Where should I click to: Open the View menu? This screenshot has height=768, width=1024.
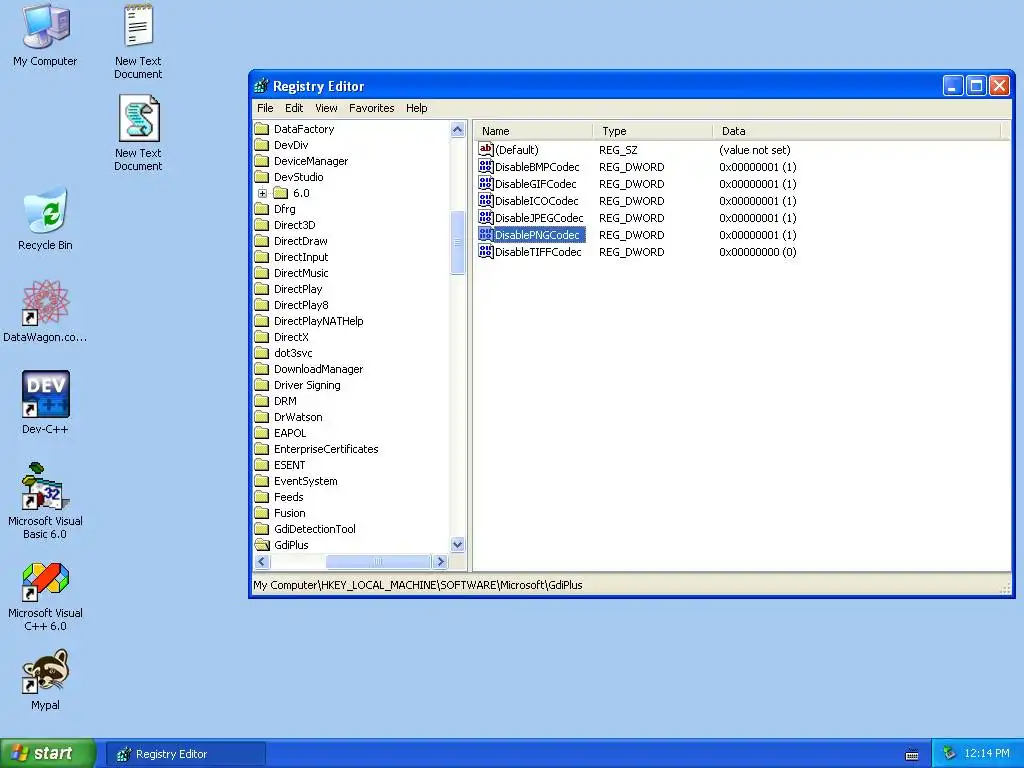pyautogui.click(x=327, y=108)
